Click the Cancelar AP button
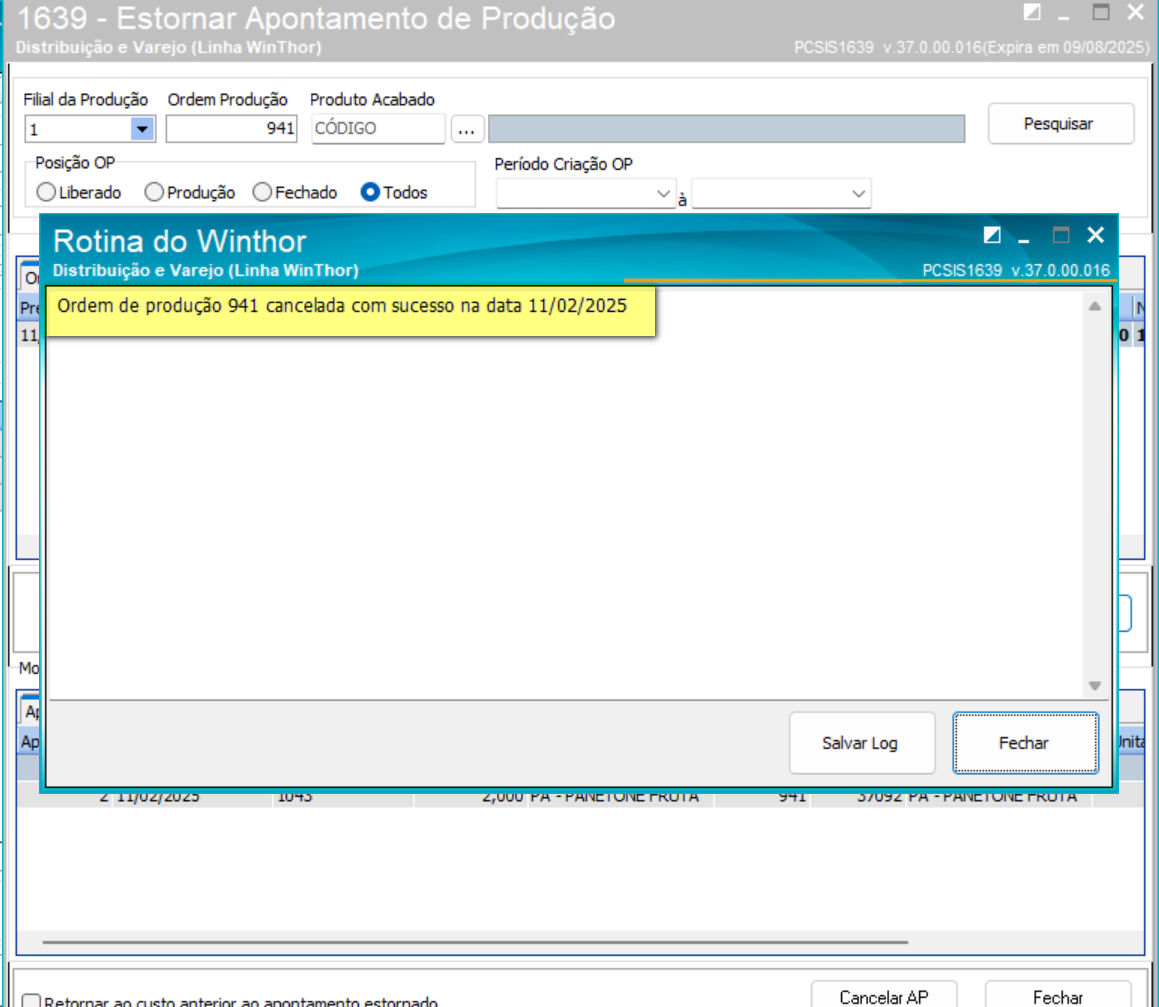The height and width of the screenshot is (1007, 1159). pos(883,996)
